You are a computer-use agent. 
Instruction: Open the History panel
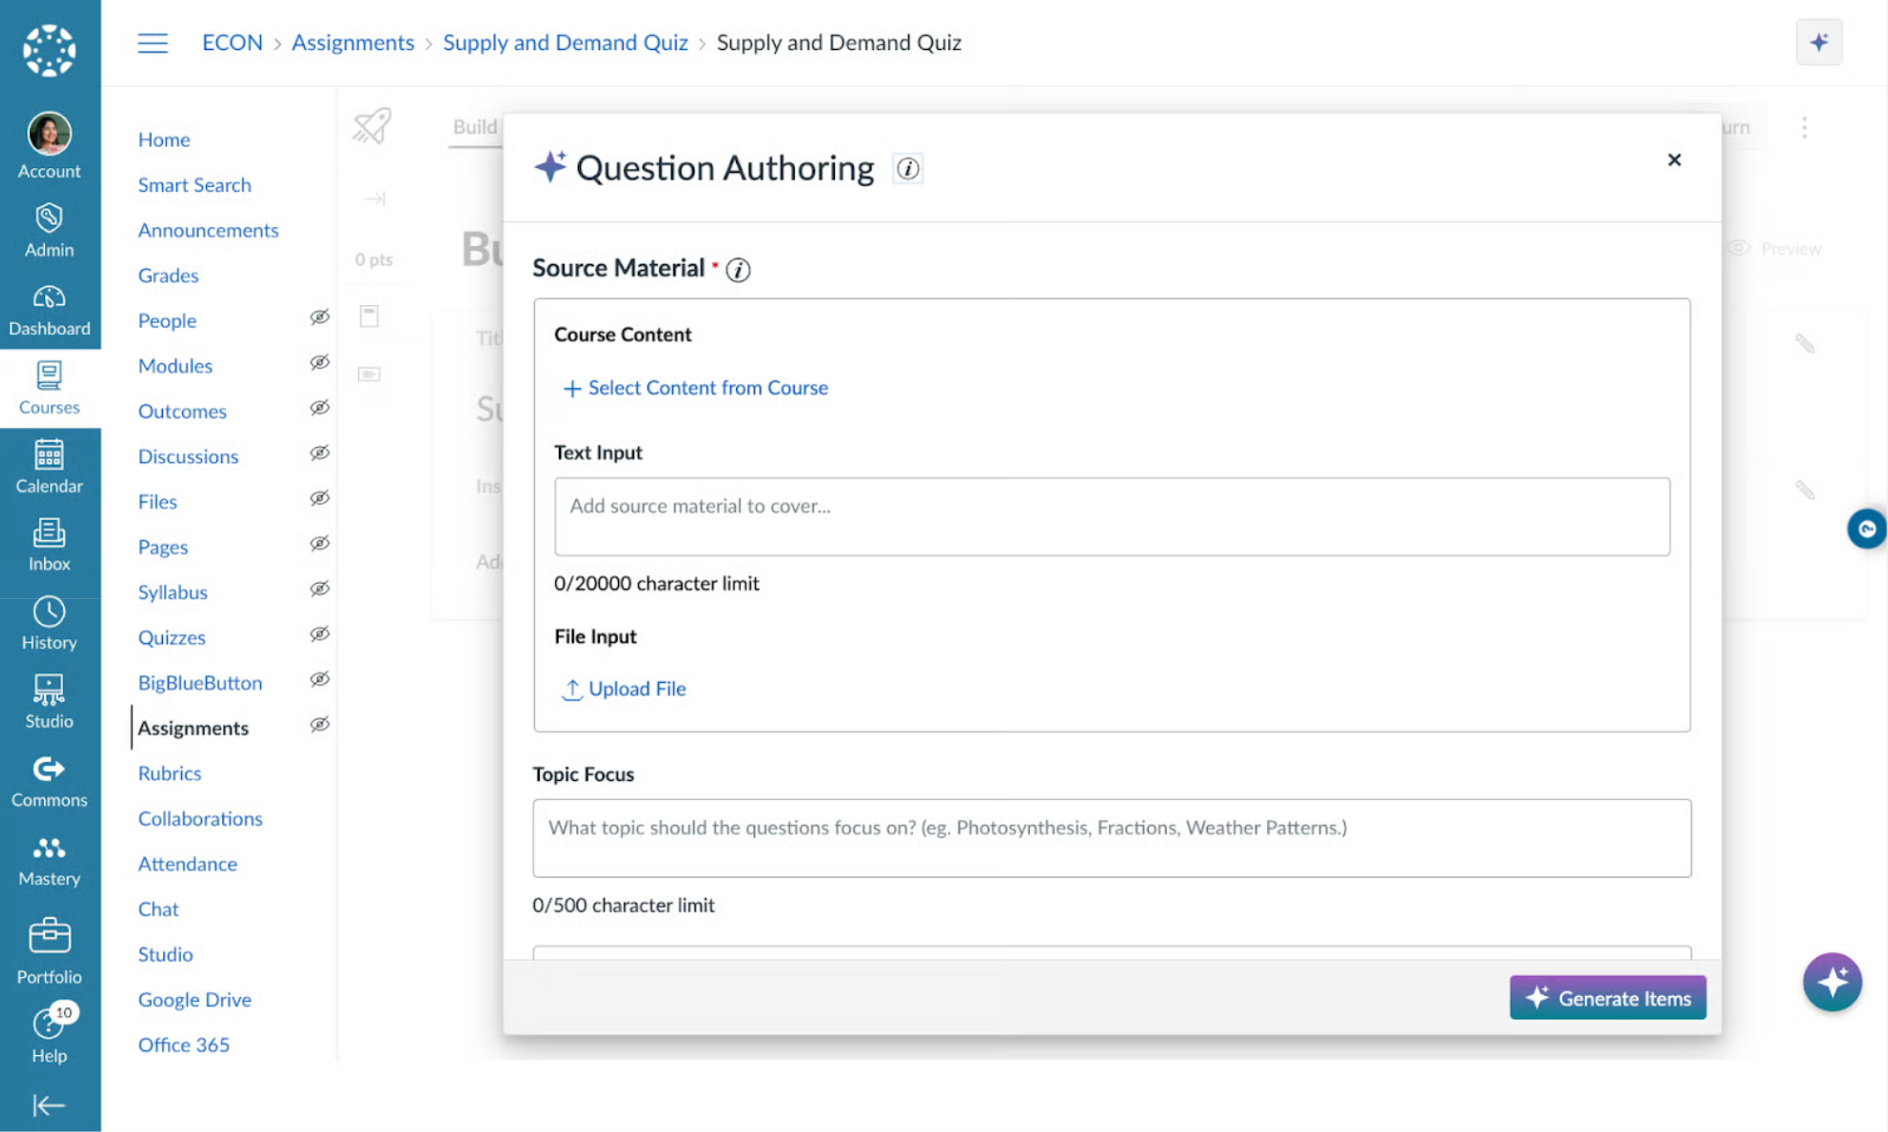click(49, 623)
